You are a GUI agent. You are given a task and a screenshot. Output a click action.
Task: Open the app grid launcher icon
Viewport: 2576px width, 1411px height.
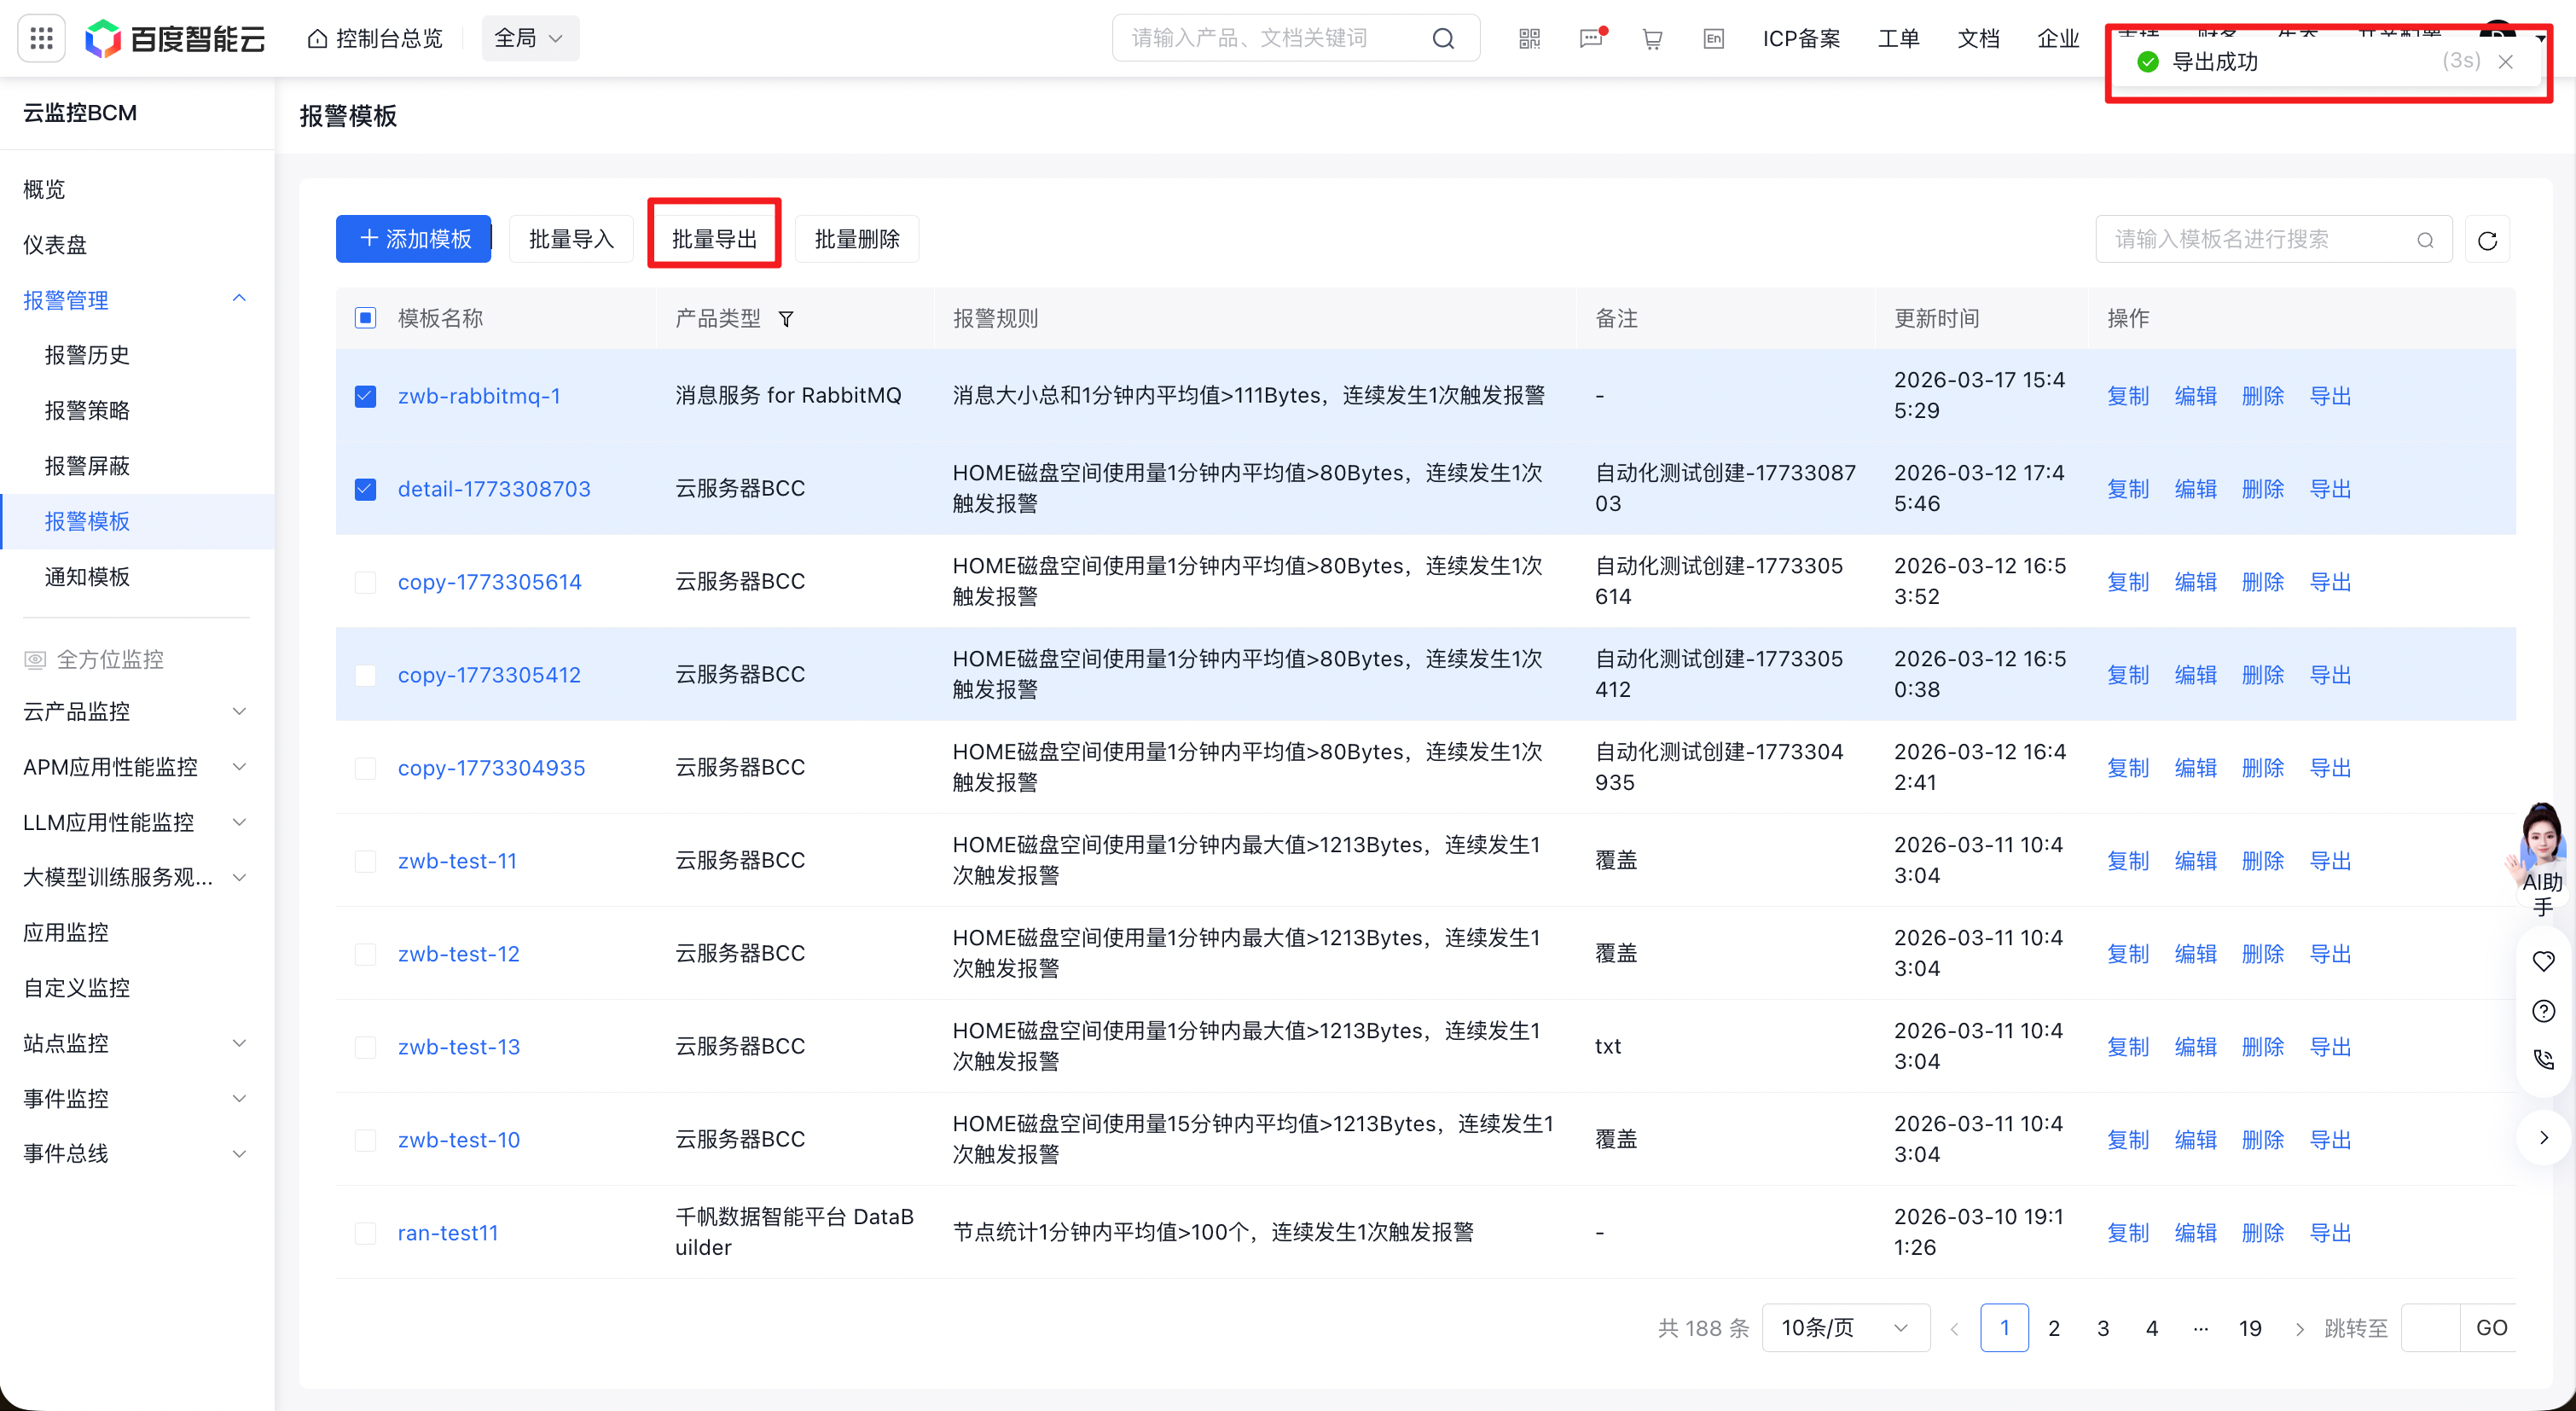tap(41, 38)
